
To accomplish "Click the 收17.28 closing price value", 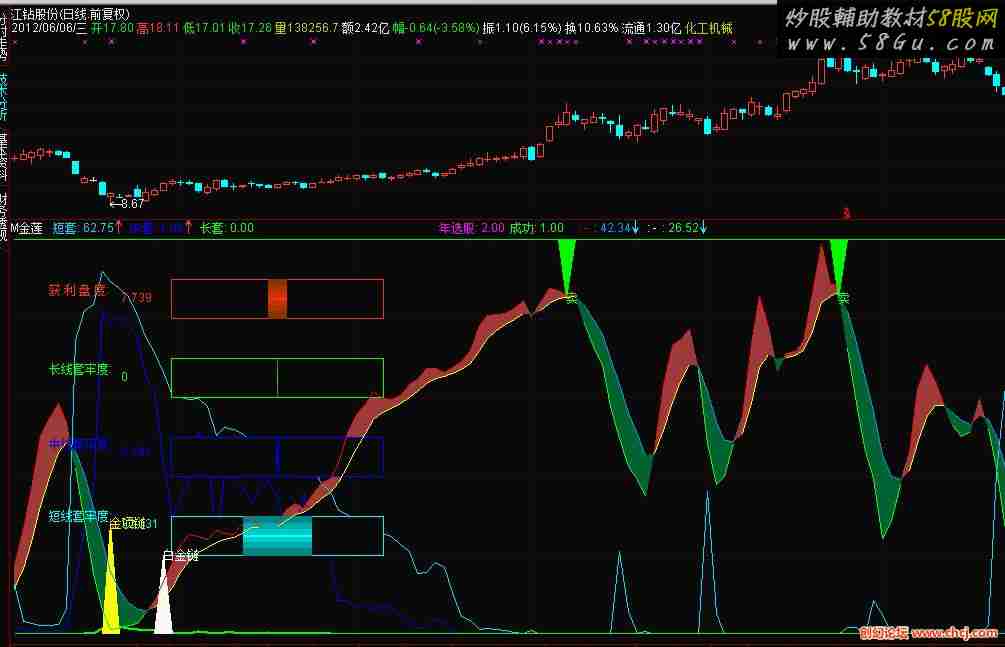I will (250, 28).
